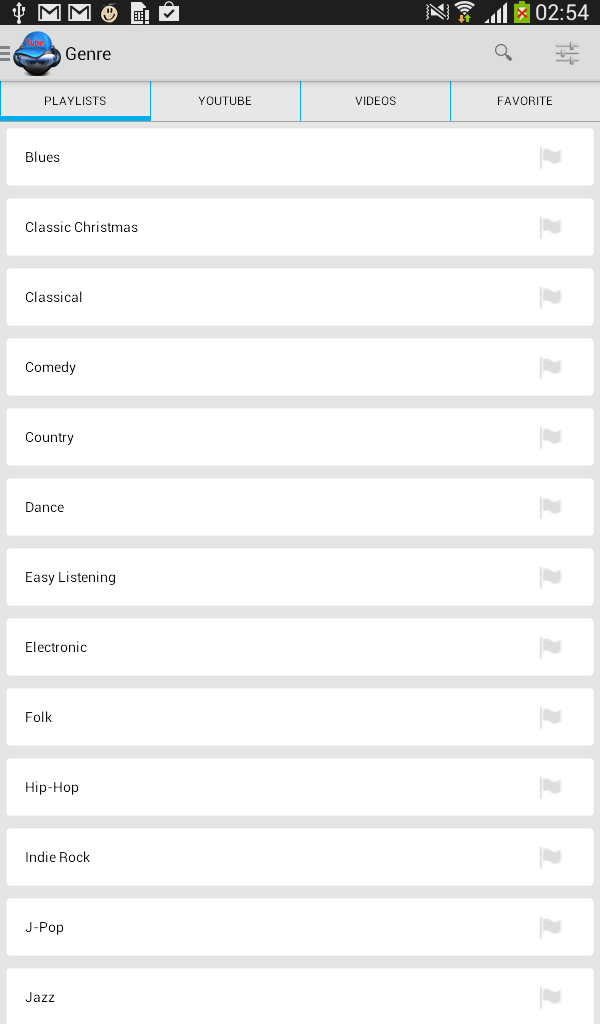The width and height of the screenshot is (600, 1024).
Task: Flag the Comedy genre
Action: click(550, 368)
